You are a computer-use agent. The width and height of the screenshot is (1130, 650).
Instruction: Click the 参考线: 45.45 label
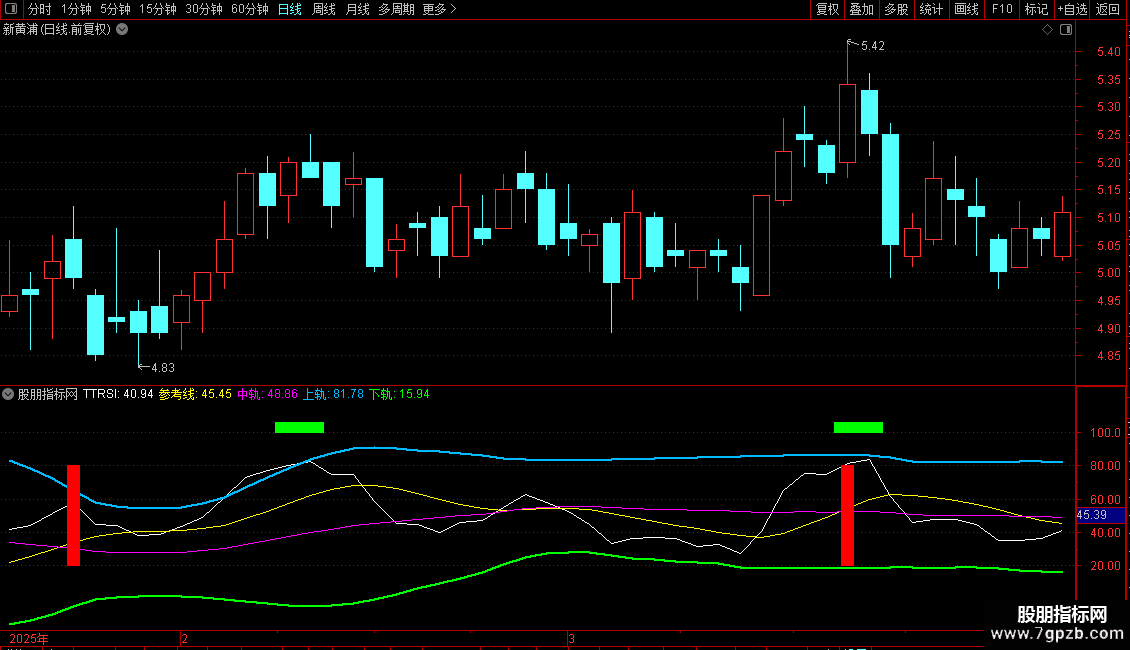[x=195, y=394]
